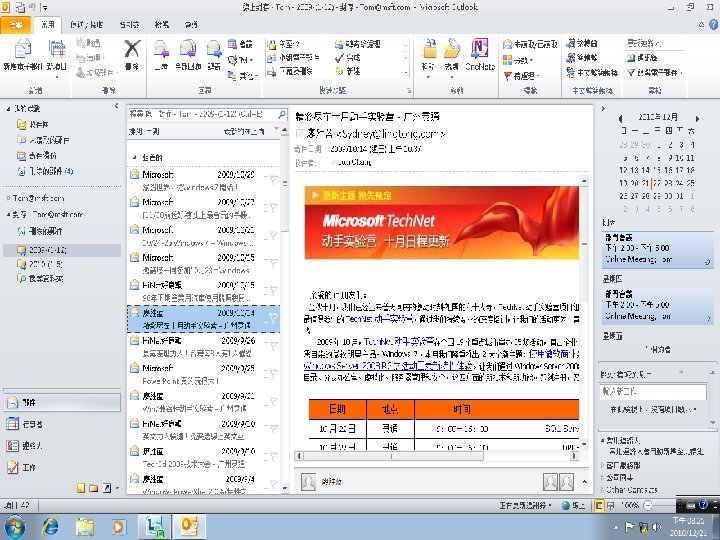This screenshot has height=540, width=720.
Task: Click the large black X Delete button
Action: [132, 49]
